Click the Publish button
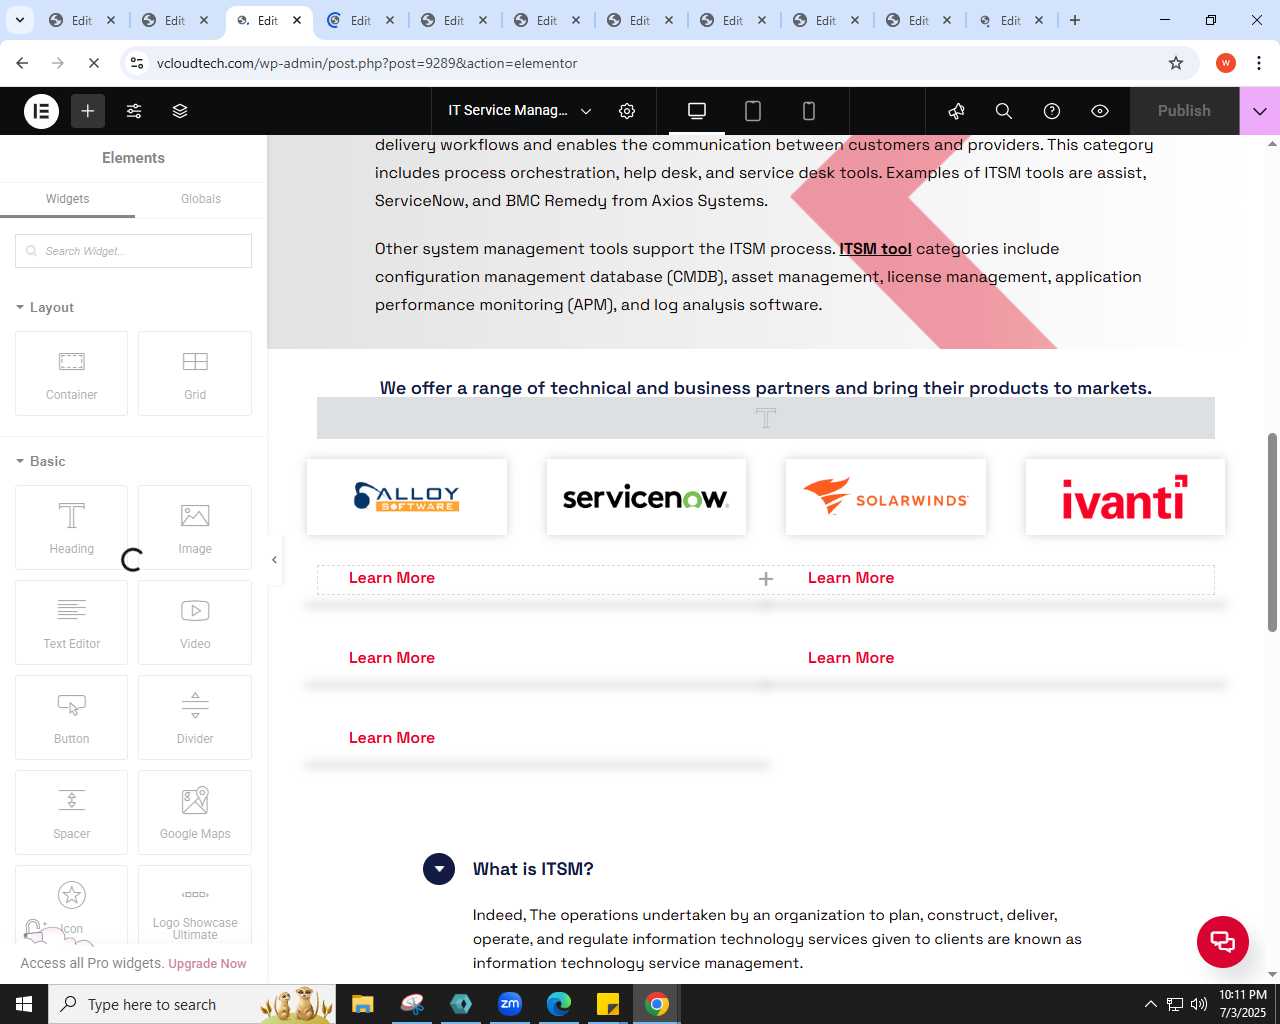The height and width of the screenshot is (1024, 1280). pos(1184,111)
